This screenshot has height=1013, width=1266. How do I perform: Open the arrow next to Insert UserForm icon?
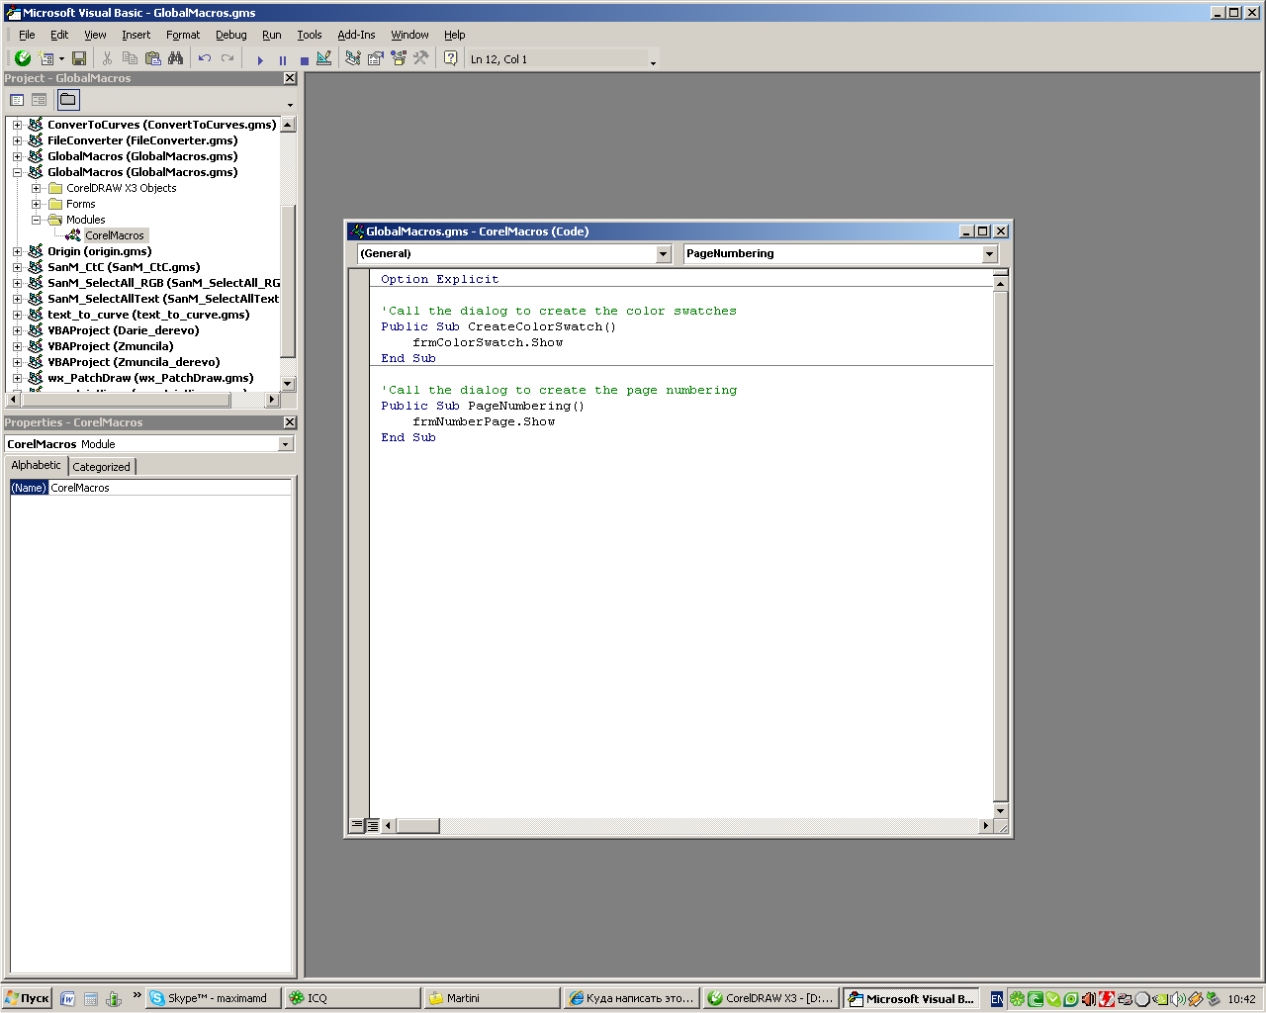61,60
